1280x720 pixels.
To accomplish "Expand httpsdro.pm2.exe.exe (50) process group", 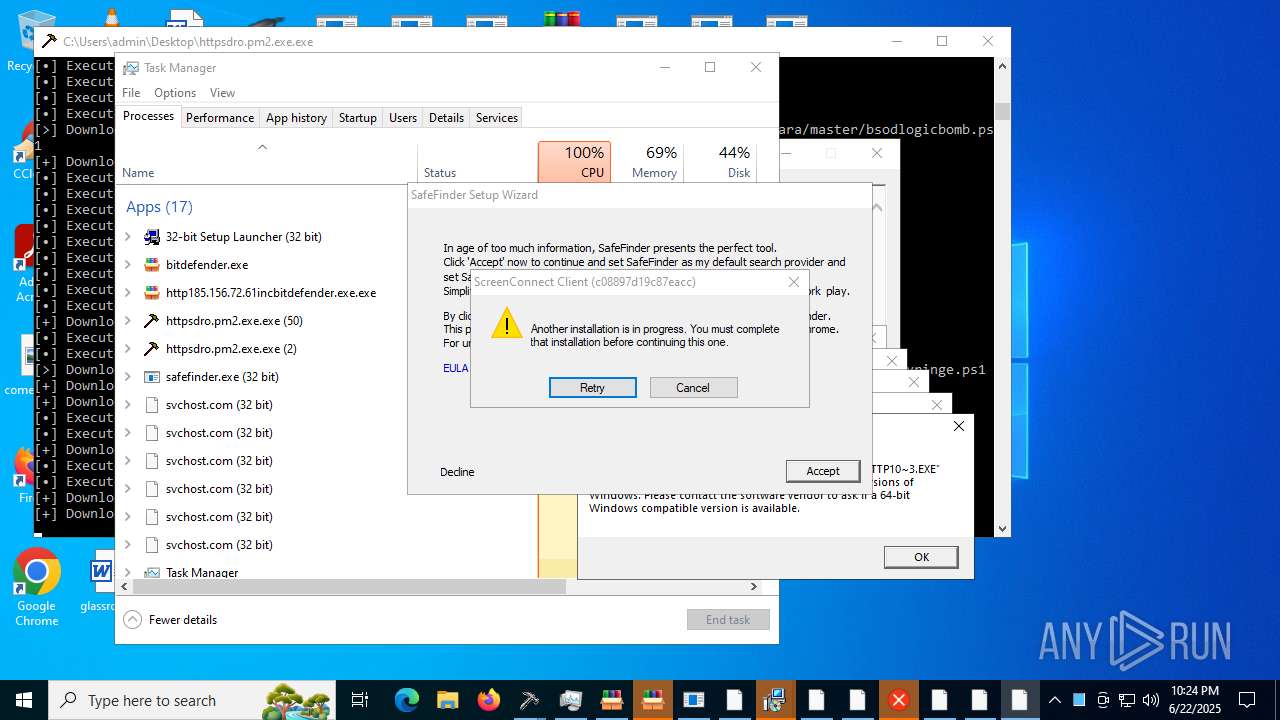I will click(x=127, y=321).
